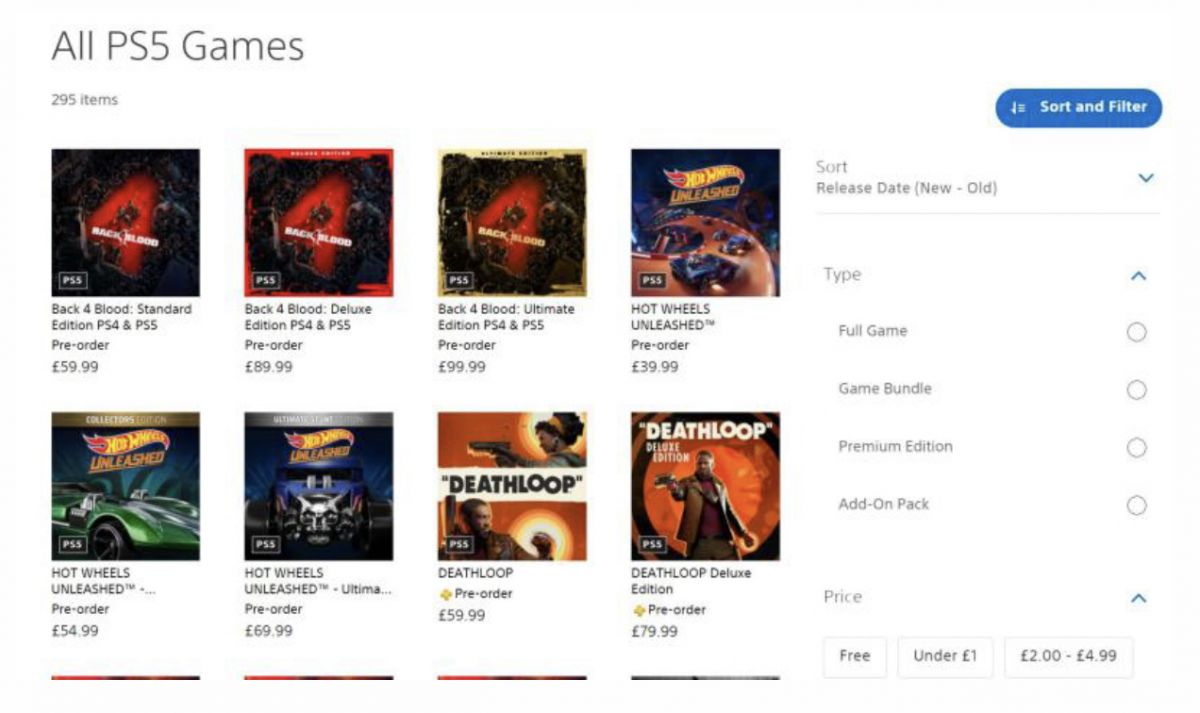The height and width of the screenshot is (713, 1200).
Task: Open the DEATHLOOP £59.99 cover image
Action: point(512,486)
